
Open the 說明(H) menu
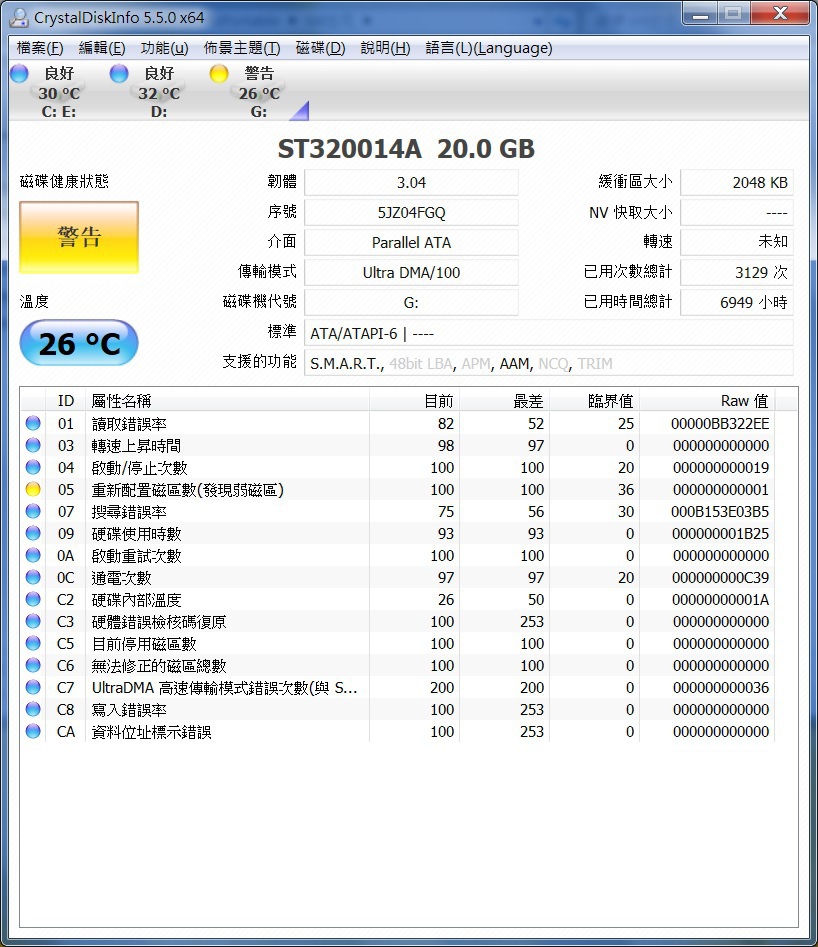click(385, 48)
